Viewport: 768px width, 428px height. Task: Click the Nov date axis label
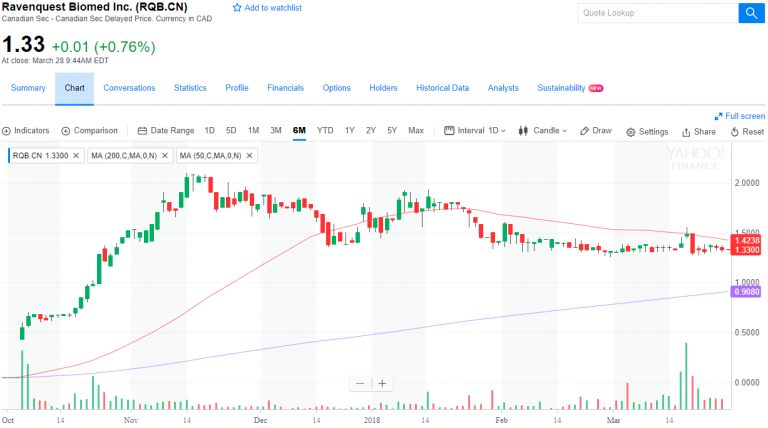coord(131,420)
